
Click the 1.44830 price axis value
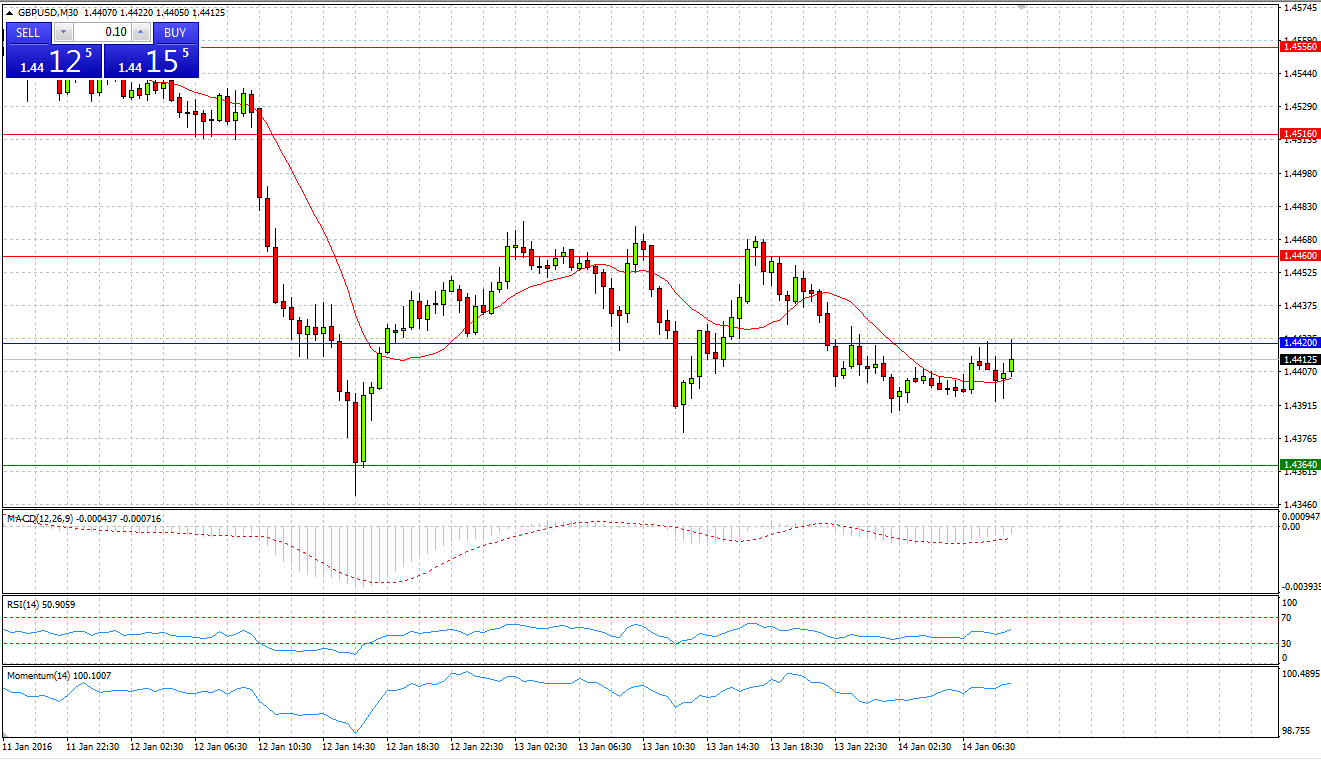[x=1299, y=206]
